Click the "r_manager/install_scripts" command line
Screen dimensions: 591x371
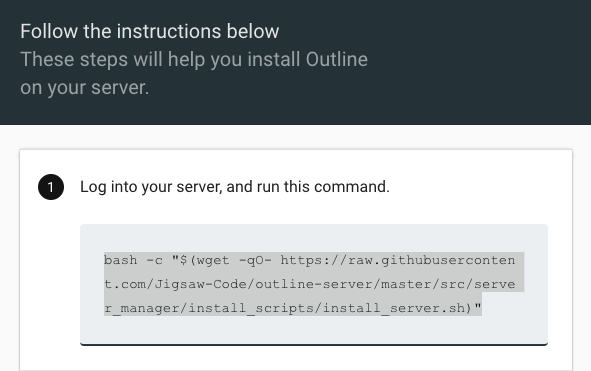click(x=293, y=308)
